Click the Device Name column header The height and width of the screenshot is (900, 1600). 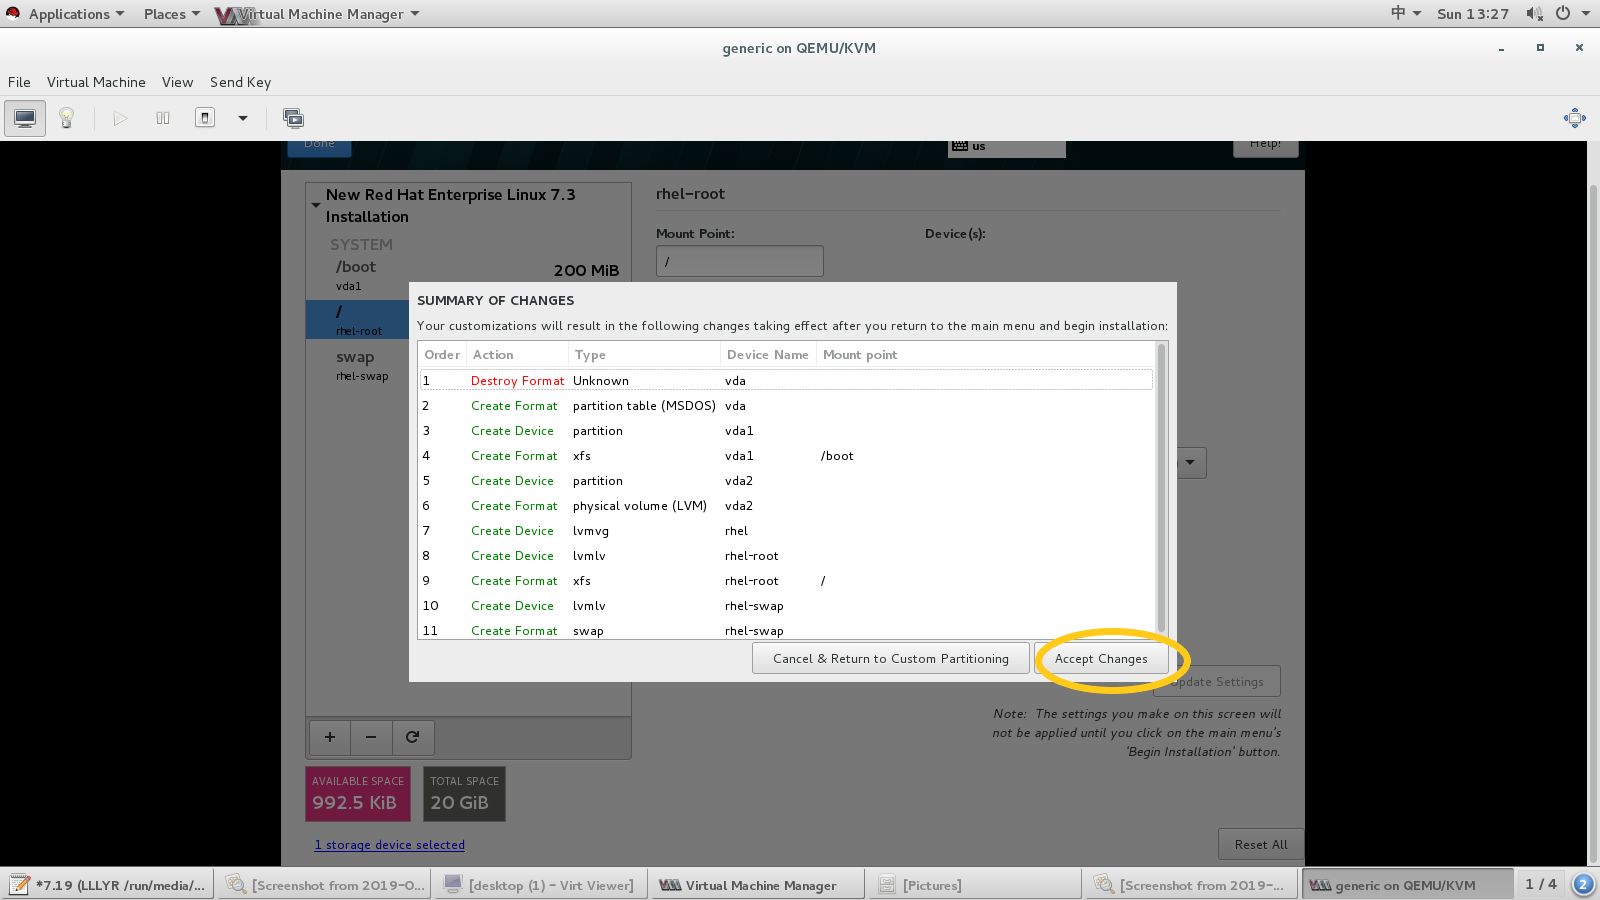click(768, 355)
